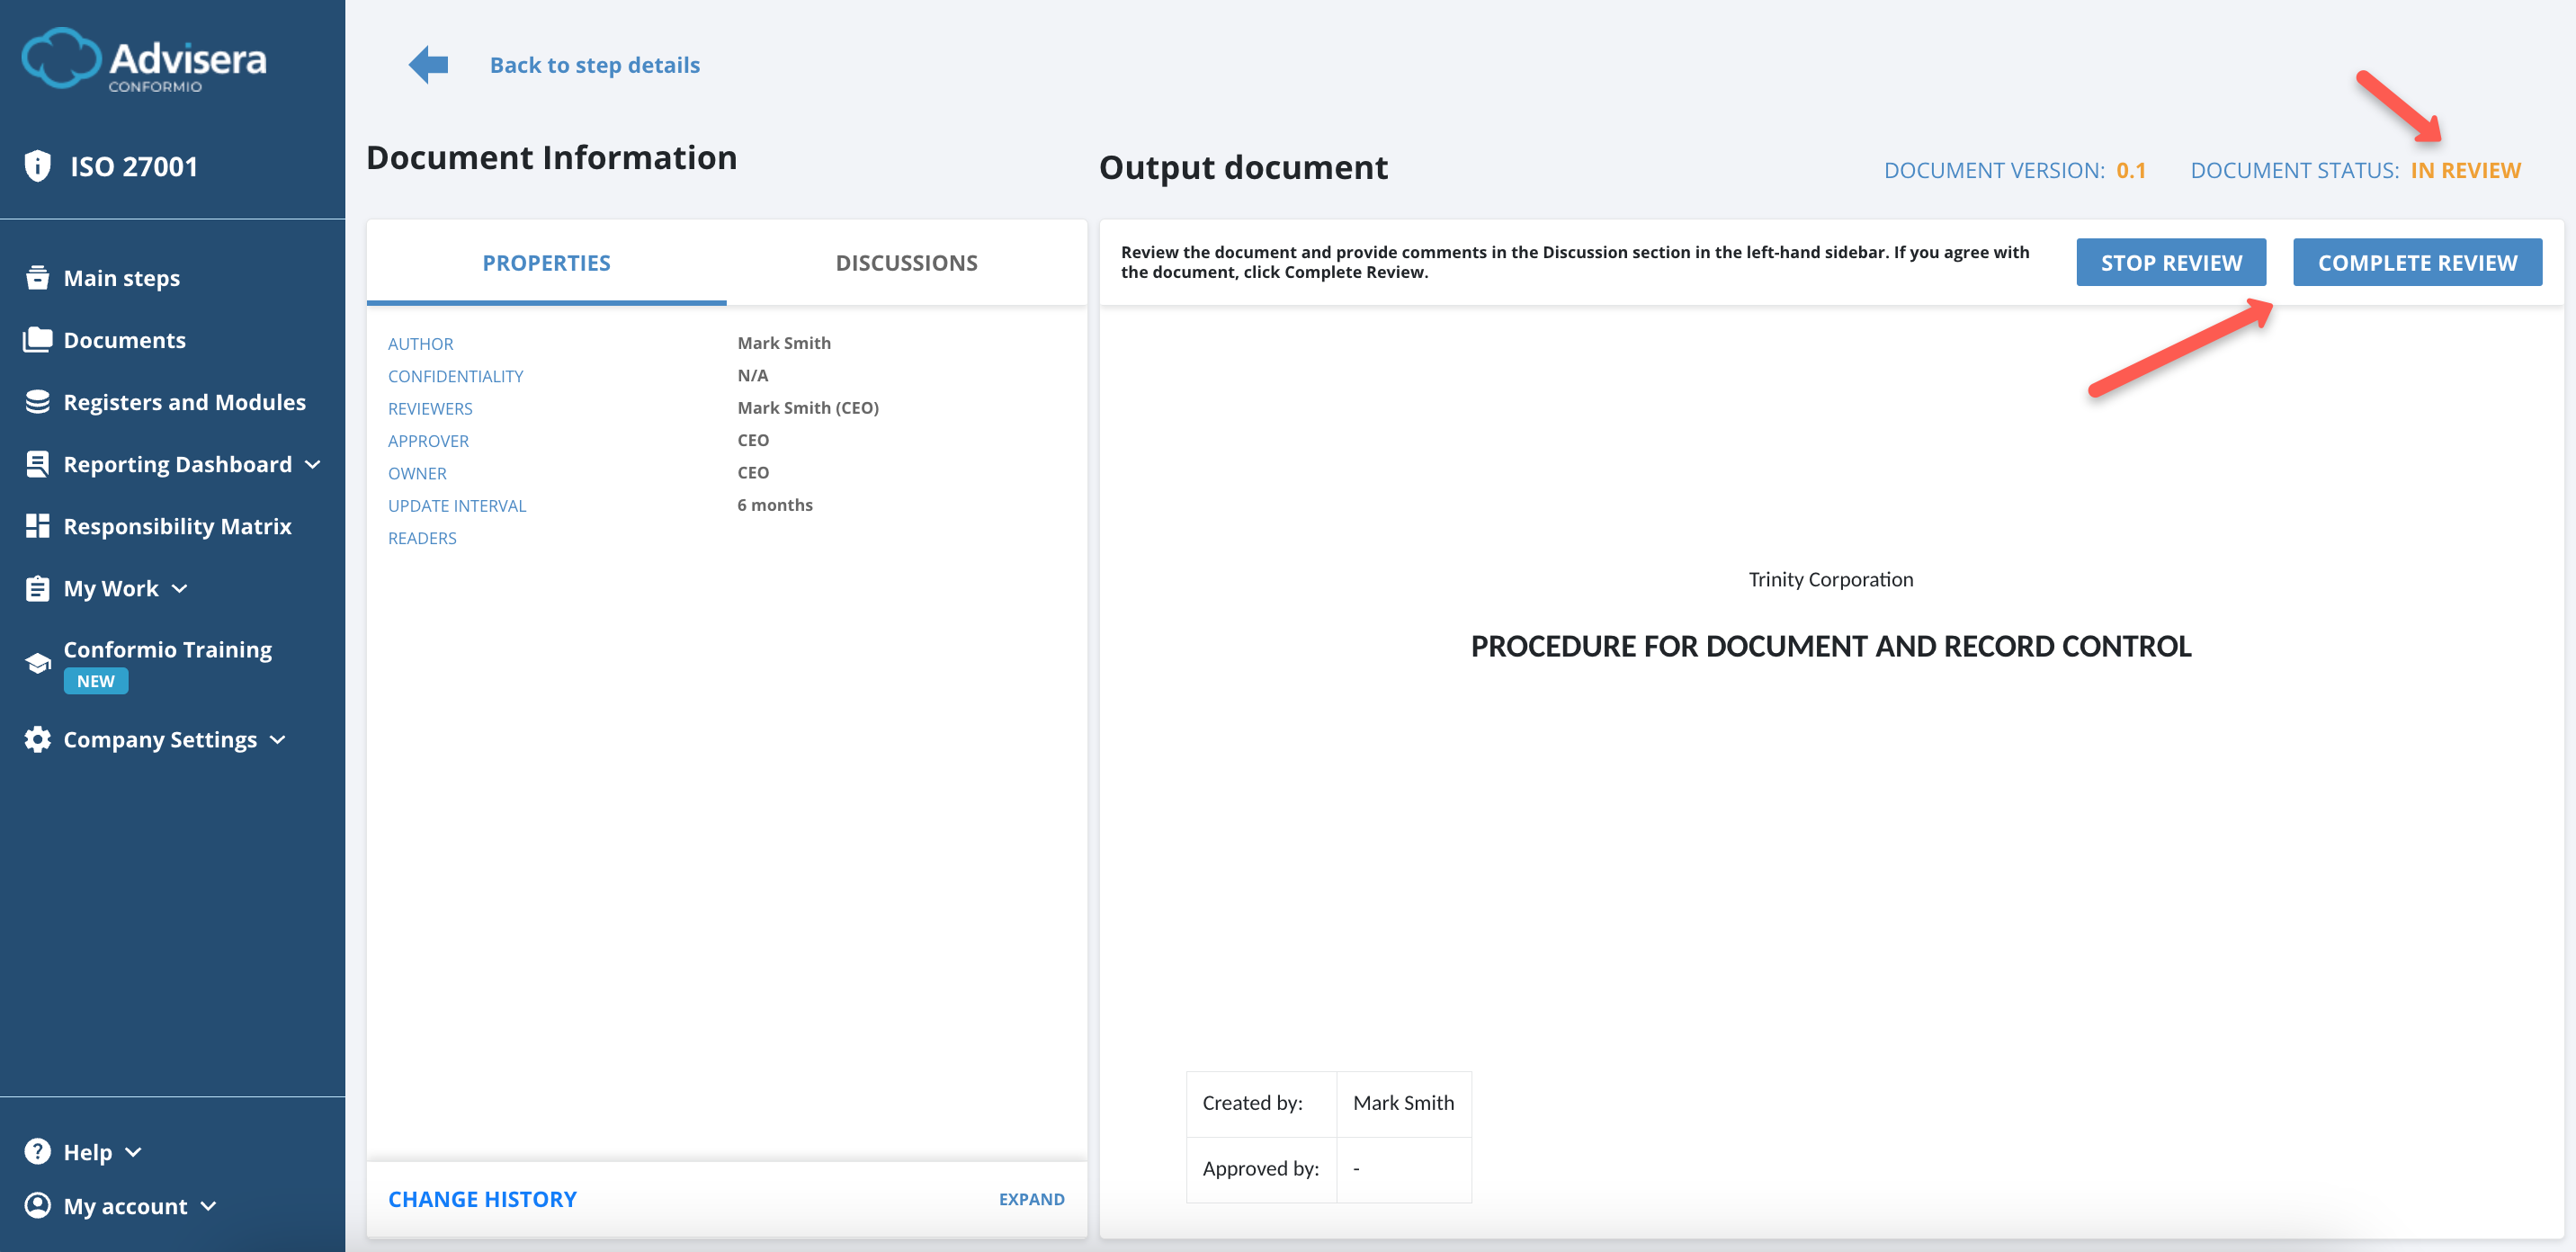Image resolution: width=2576 pixels, height=1252 pixels.
Task: Click EXPAND to enlarge document panel
Action: click(1031, 1198)
